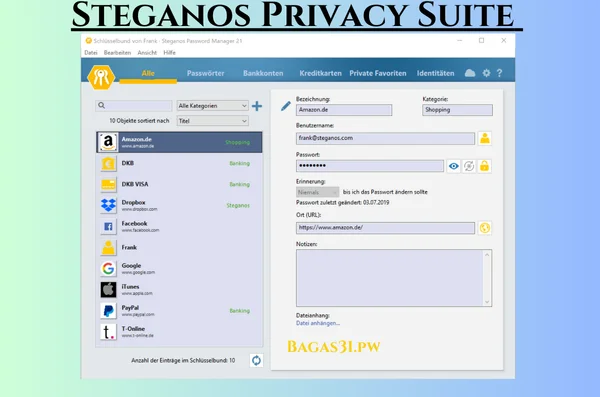Click the Steganos category label on Dropbox
The width and height of the screenshot is (600, 397).
238,206
